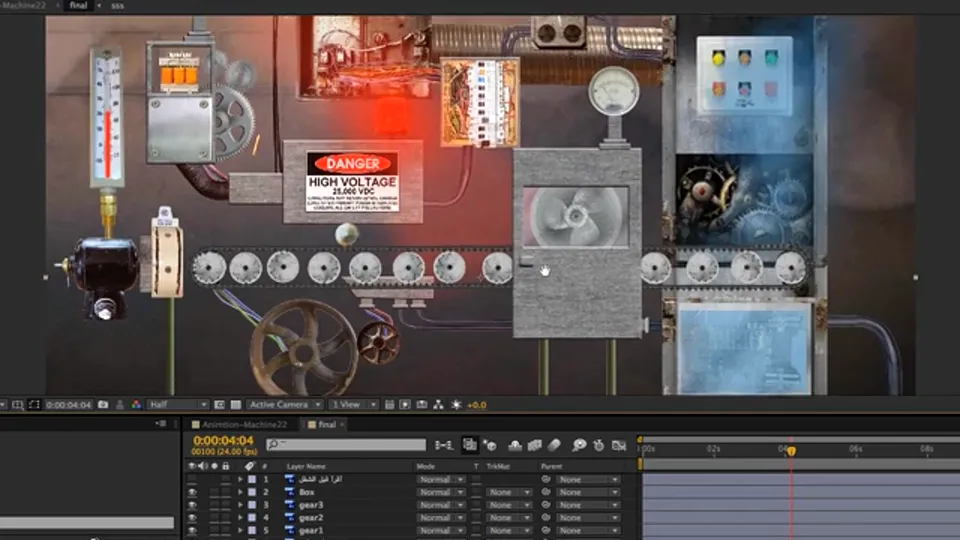The height and width of the screenshot is (540, 960).
Task: Open the Fast Previews options
Action: click(x=405, y=405)
